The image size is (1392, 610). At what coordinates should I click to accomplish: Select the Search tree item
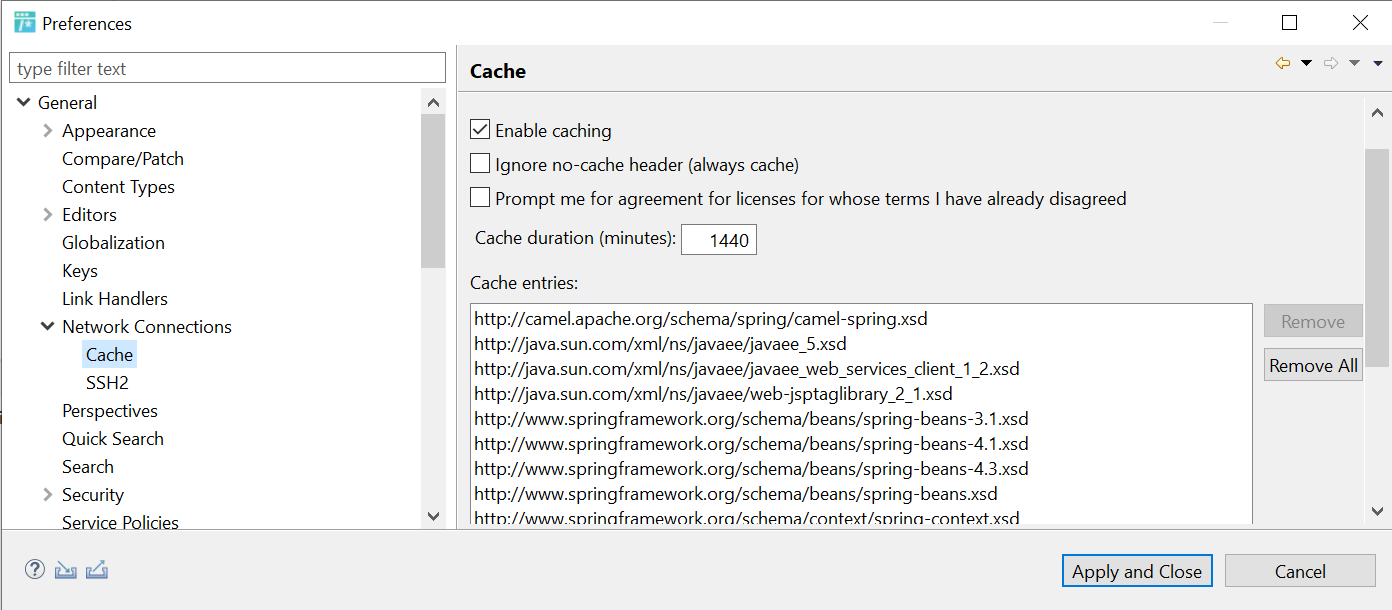[88, 467]
